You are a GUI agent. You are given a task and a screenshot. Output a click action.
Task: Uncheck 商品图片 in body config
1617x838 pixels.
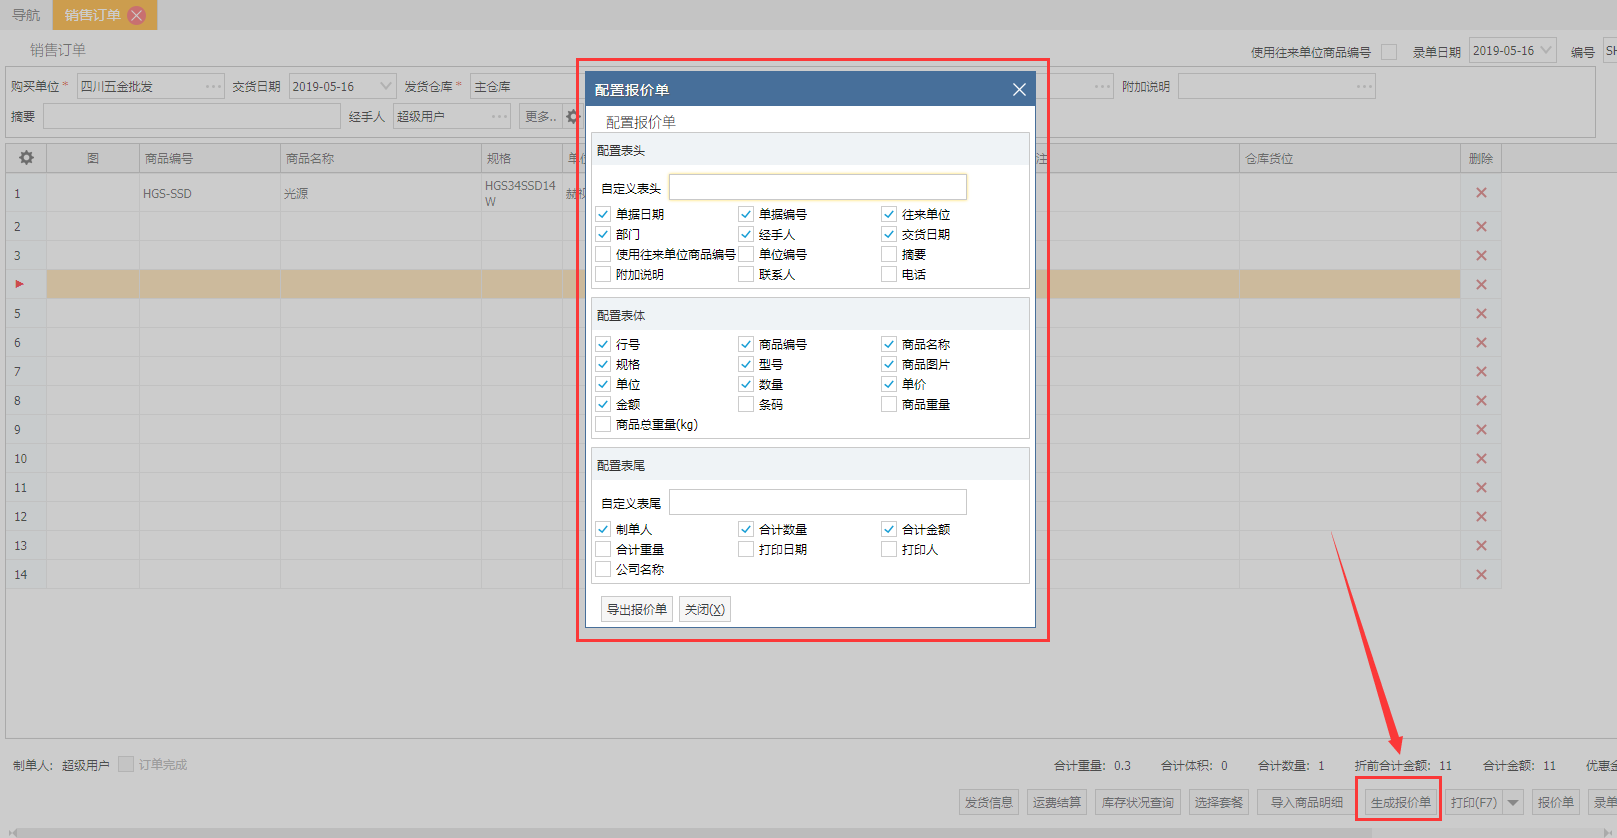[889, 364]
